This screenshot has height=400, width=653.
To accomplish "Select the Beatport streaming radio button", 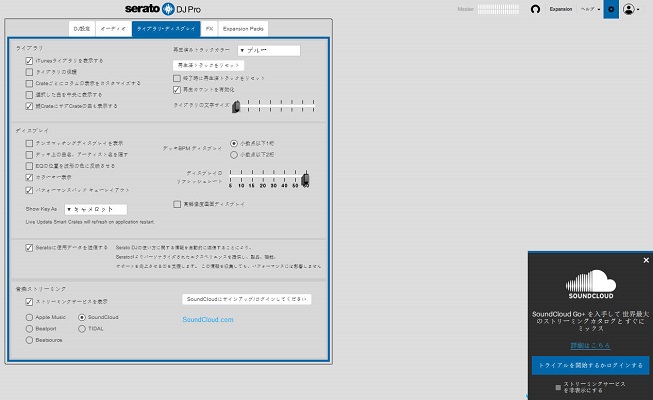I will click(x=29, y=329).
